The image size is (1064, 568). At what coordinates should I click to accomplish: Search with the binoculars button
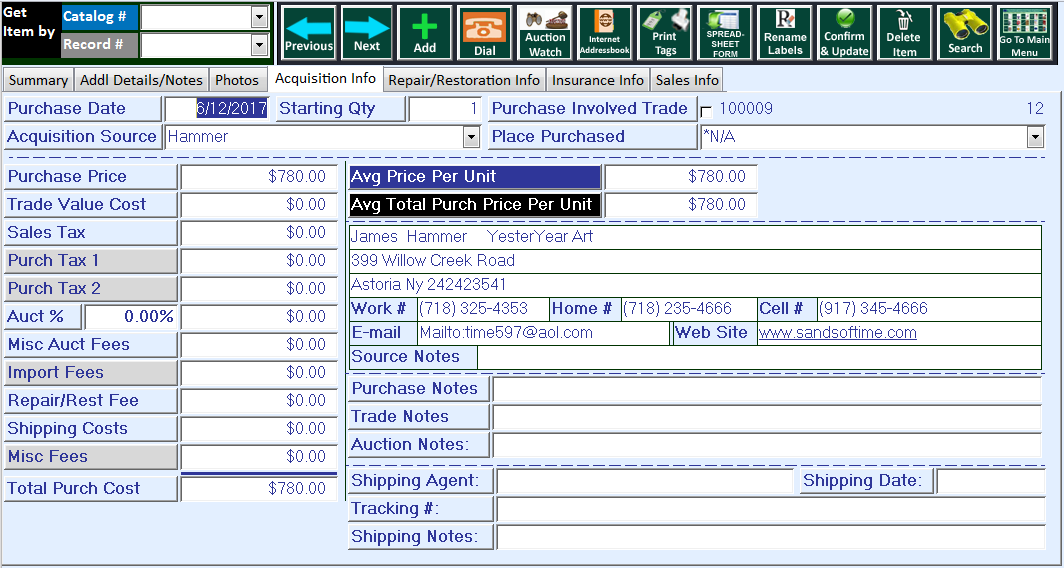coord(965,33)
